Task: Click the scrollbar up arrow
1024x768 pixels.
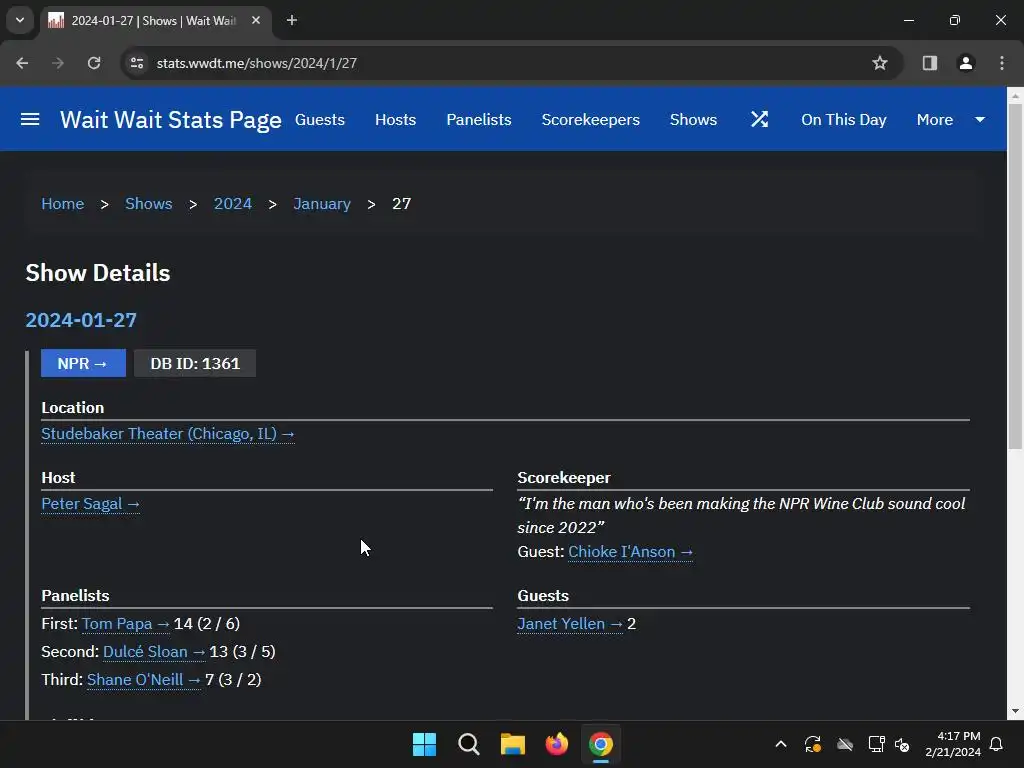Action: point(1016,96)
